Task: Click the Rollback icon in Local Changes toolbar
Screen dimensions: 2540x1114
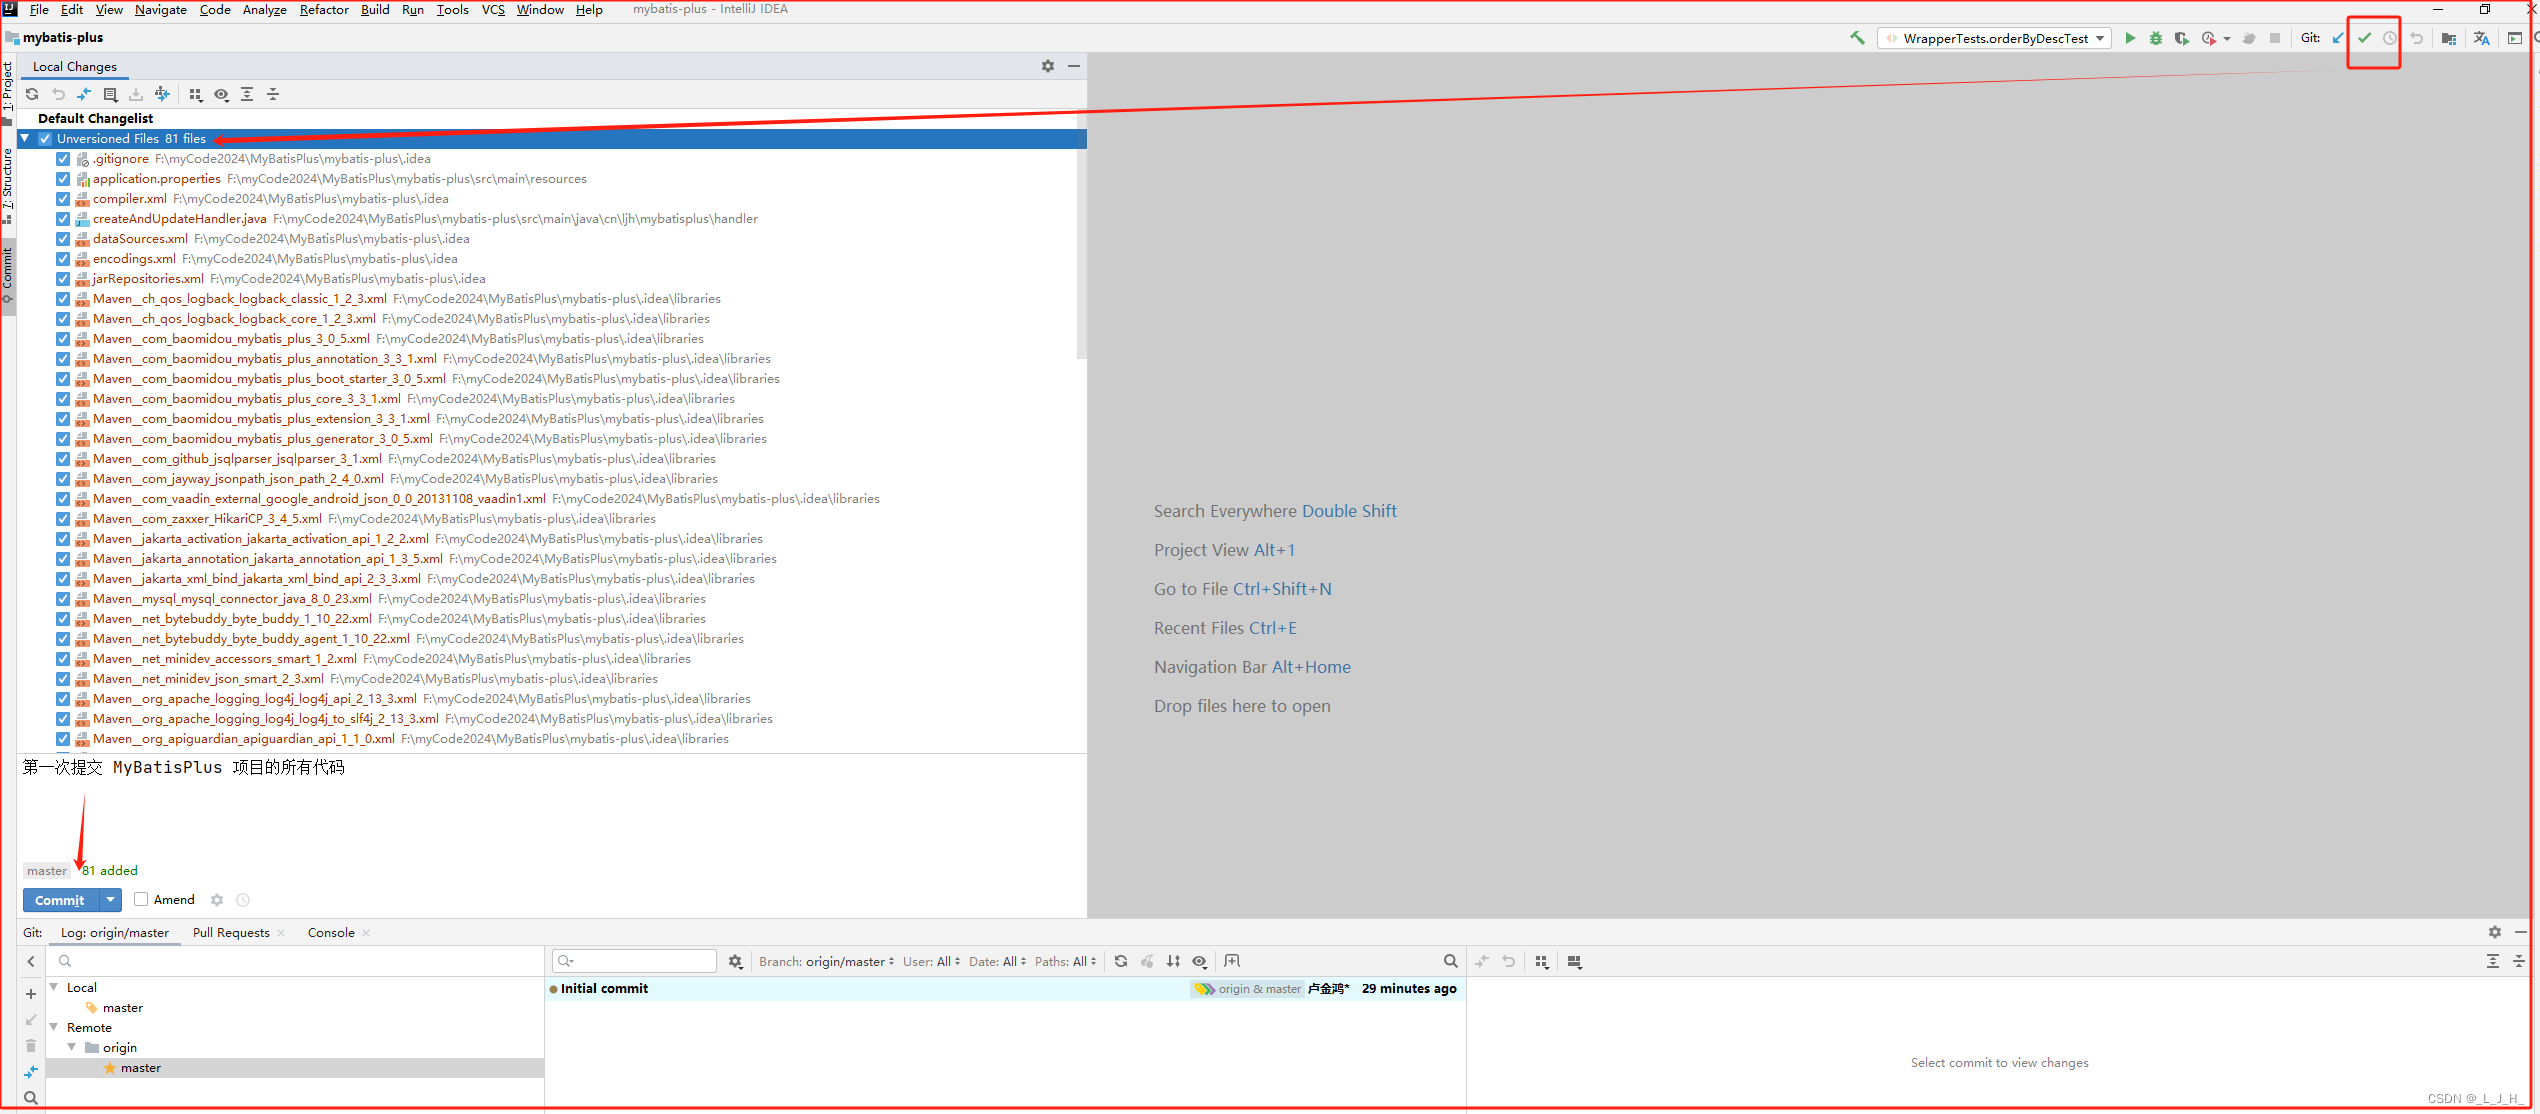Action: 58,94
